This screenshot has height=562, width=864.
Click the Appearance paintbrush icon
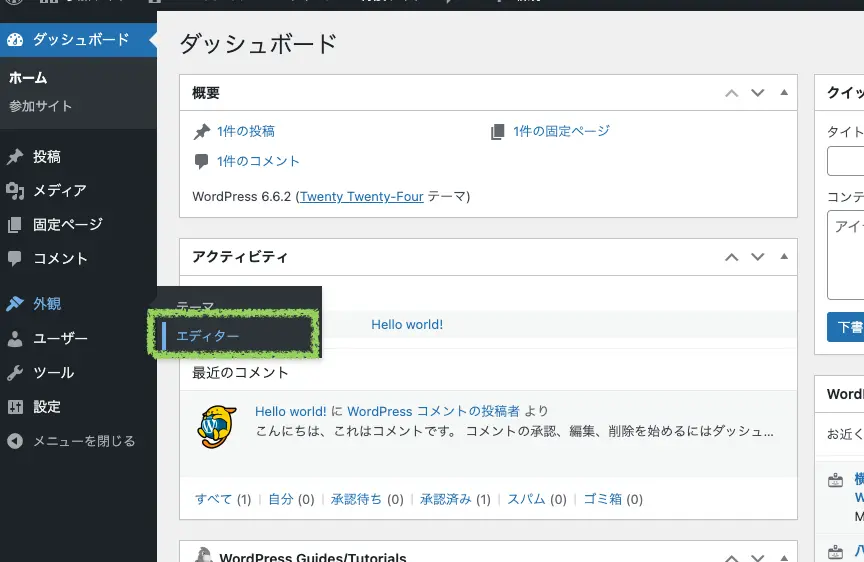pos(15,304)
